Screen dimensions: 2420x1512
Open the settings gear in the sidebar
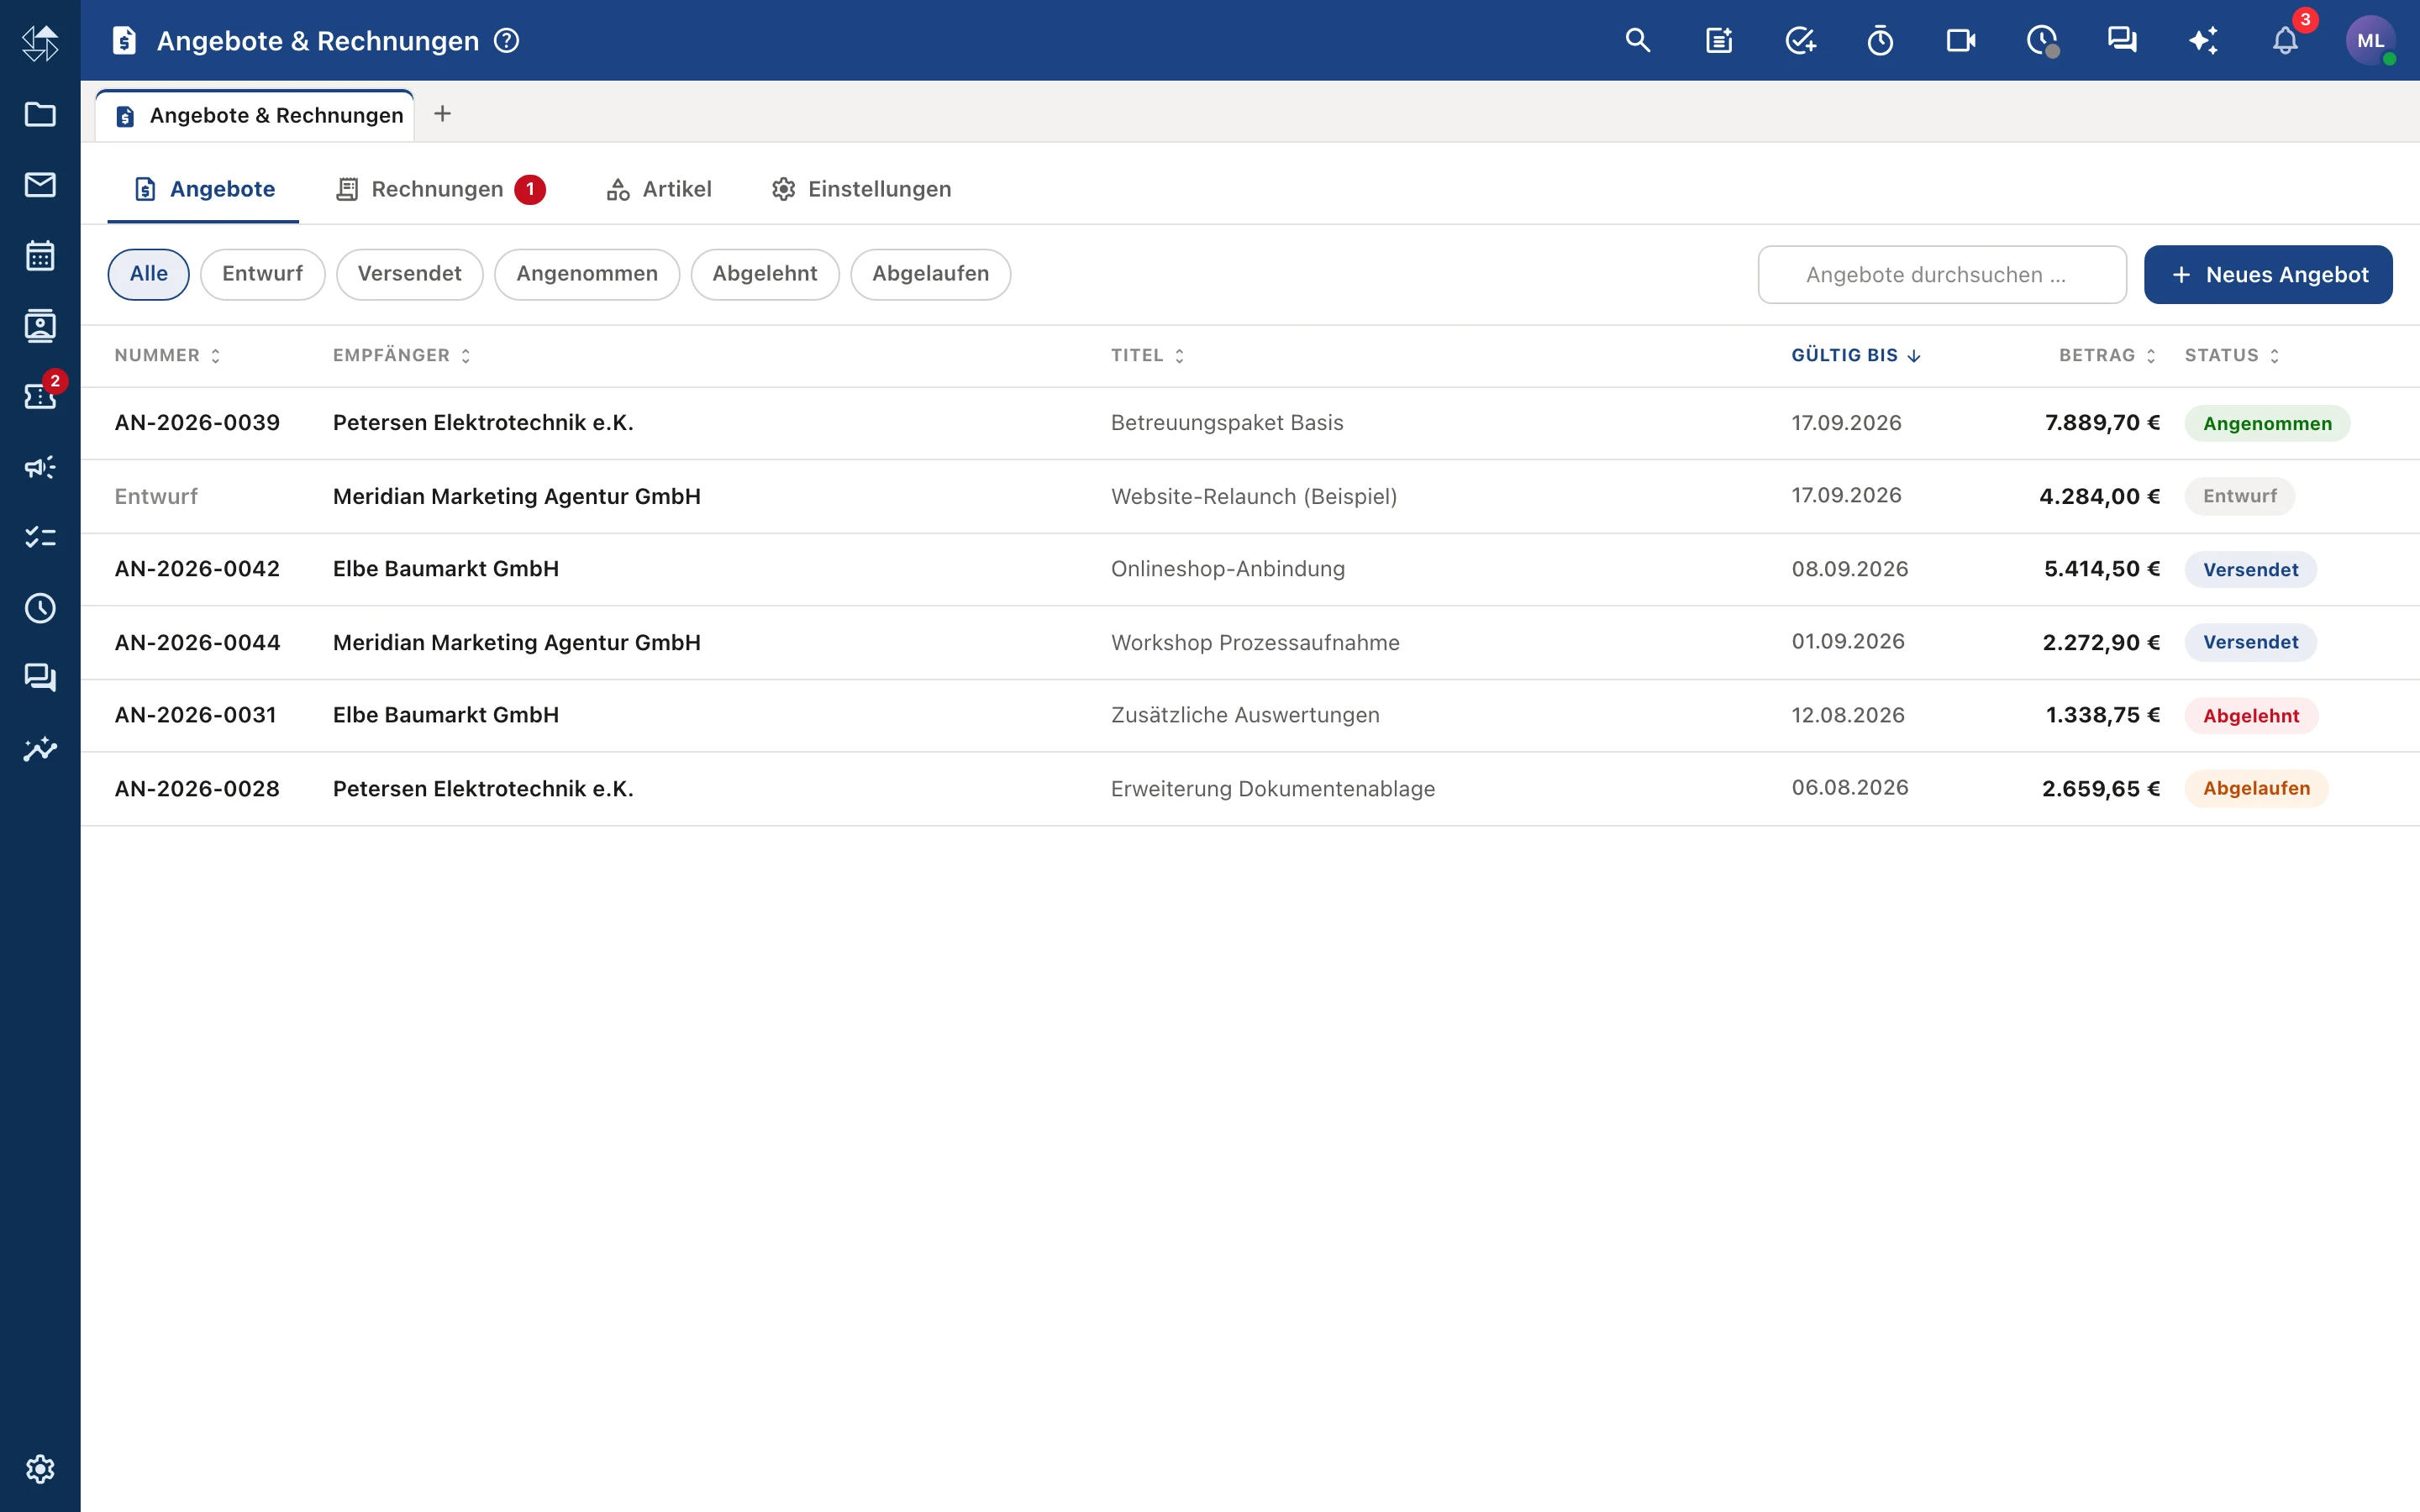point(40,1469)
